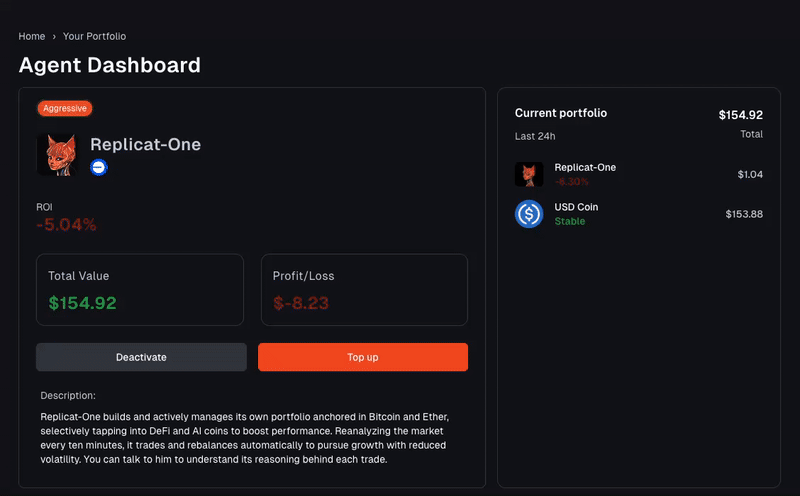Click the Last 24h label
800x496 pixels.
535,136
